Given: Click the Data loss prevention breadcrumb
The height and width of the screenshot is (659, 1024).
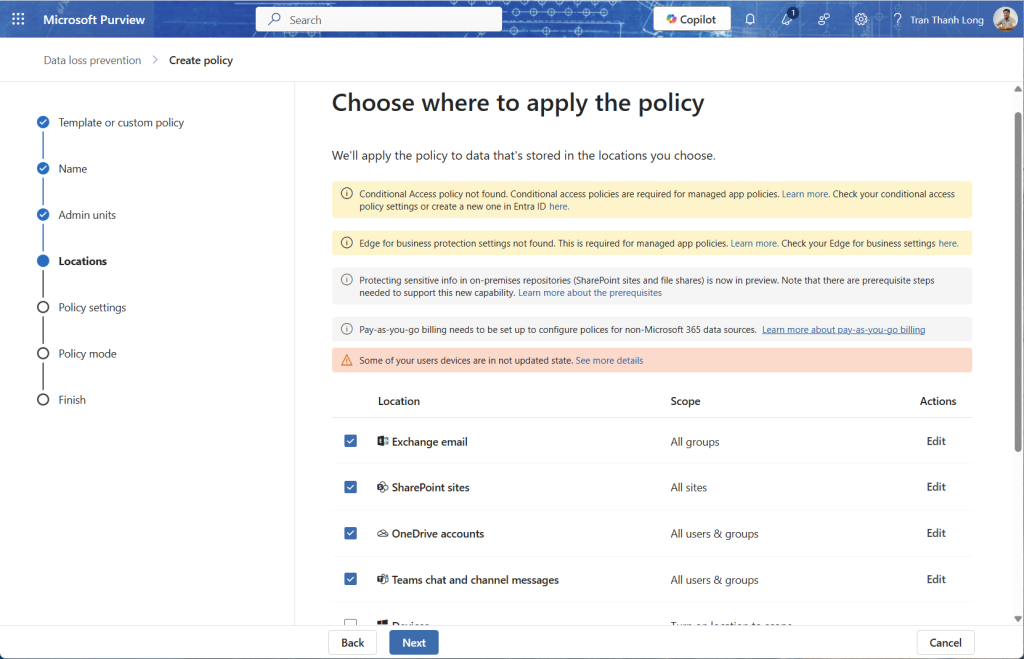Looking at the screenshot, I should click(92, 60).
